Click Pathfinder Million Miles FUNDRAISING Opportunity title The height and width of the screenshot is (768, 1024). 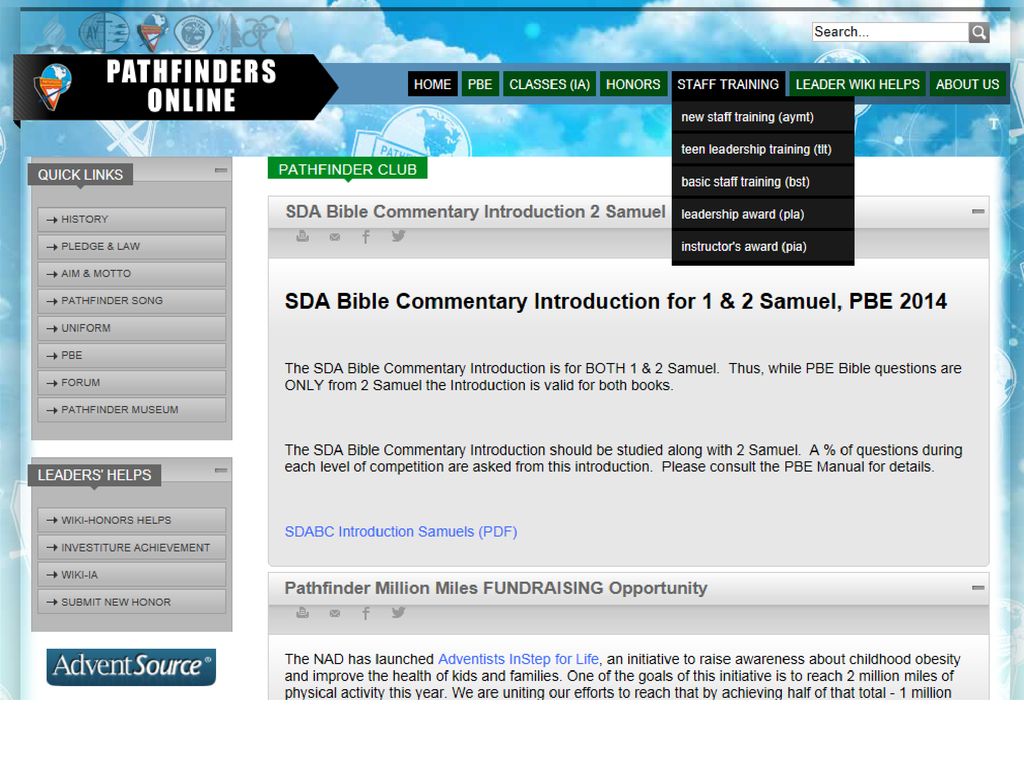tap(496, 588)
